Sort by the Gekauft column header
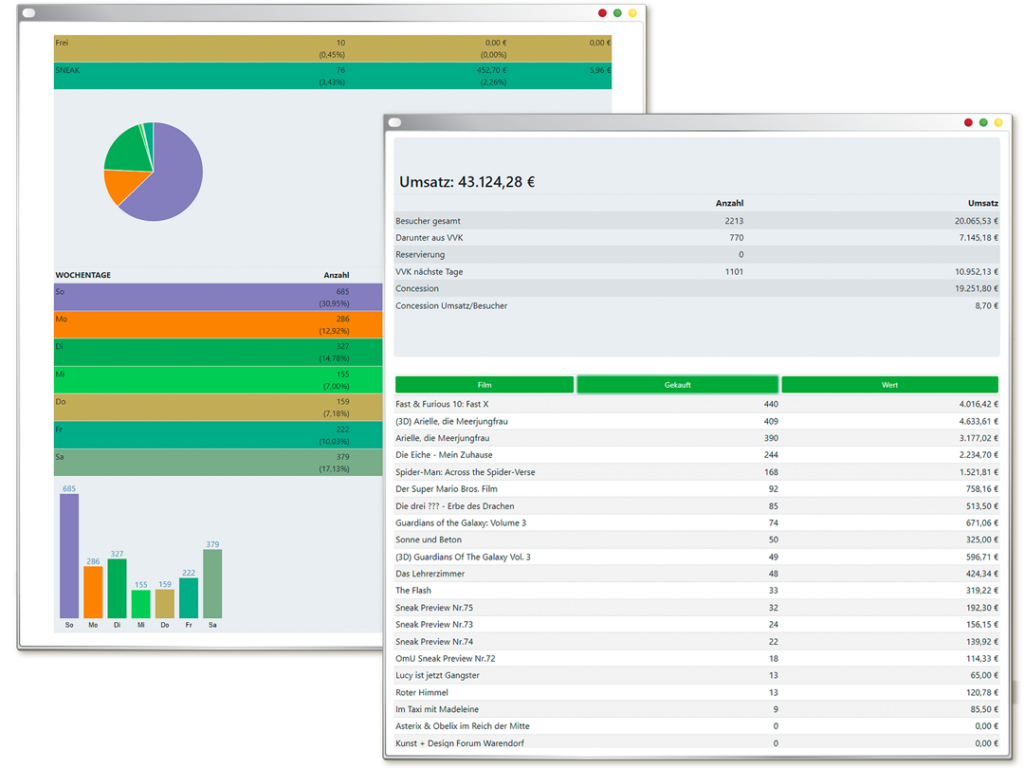This screenshot has height=768, width=1024. pos(677,385)
